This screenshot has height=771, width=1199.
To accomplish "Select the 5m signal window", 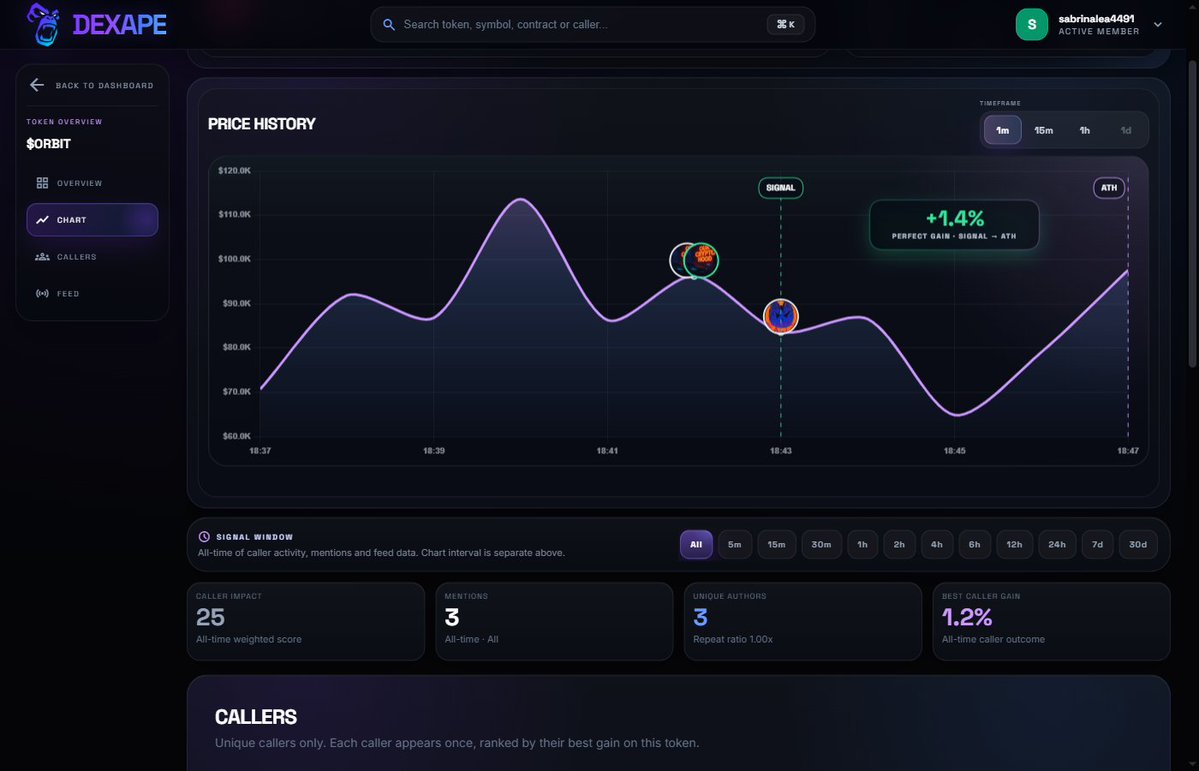I will 735,545.
